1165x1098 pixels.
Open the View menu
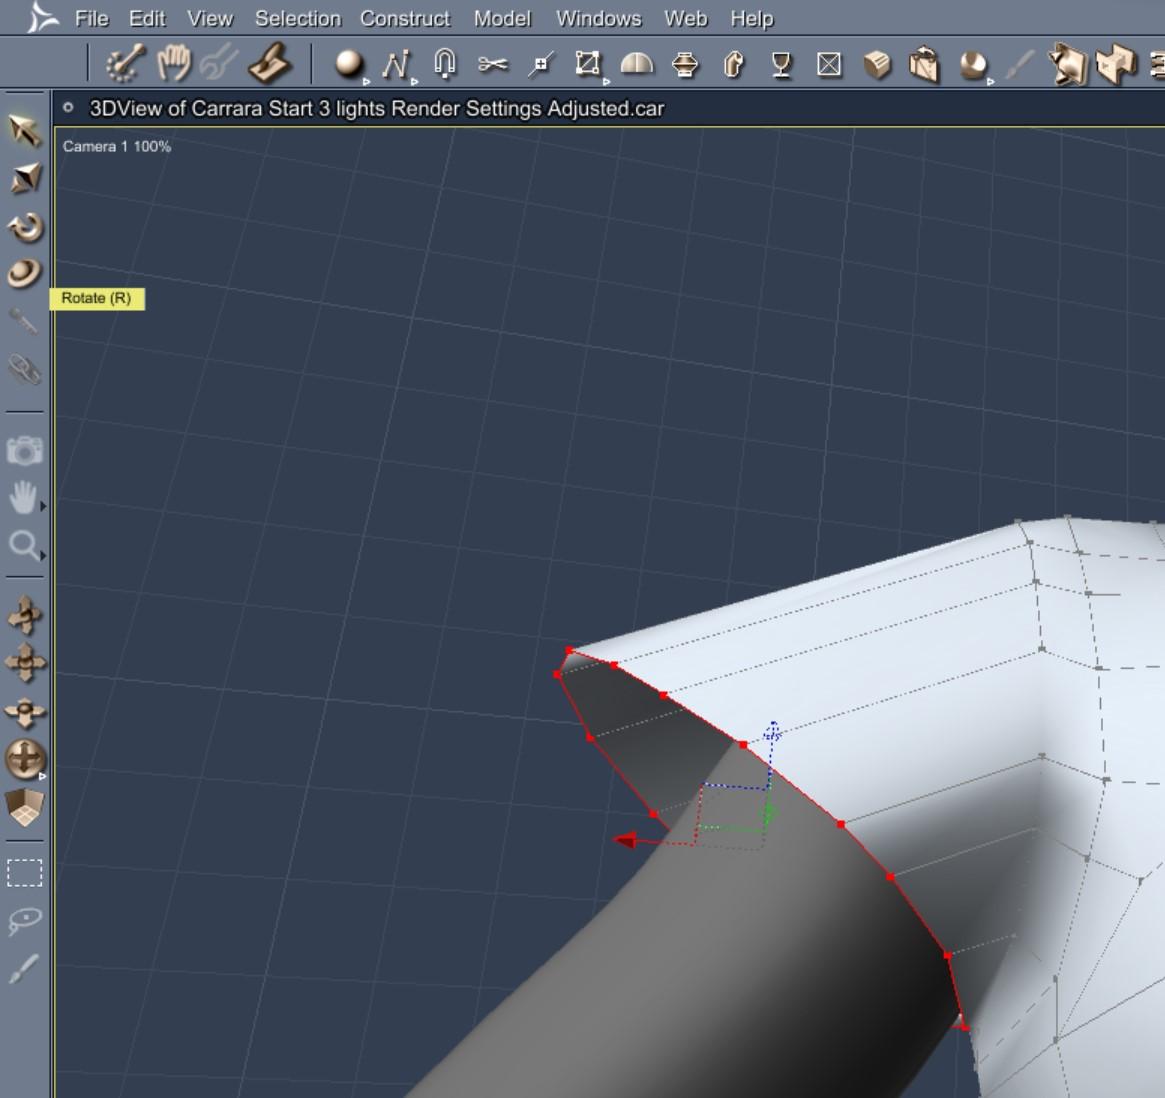pyautogui.click(x=210, y=19)
